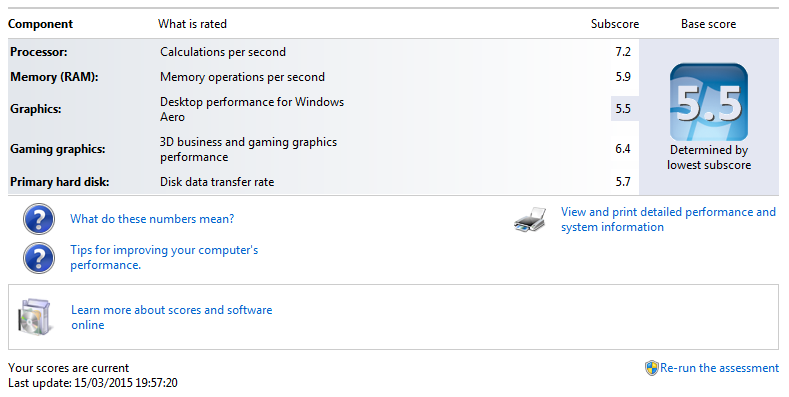
Task: Select the Memory (RAM) row
Action: (324, 77)
